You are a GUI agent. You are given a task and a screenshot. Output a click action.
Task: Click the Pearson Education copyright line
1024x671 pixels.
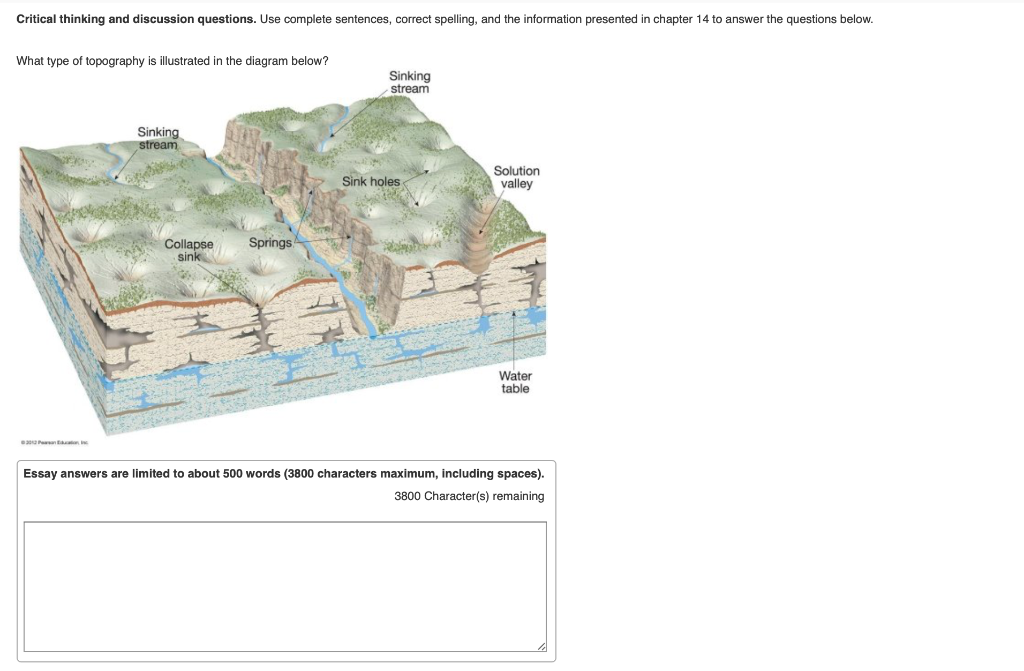click(54, 442)
